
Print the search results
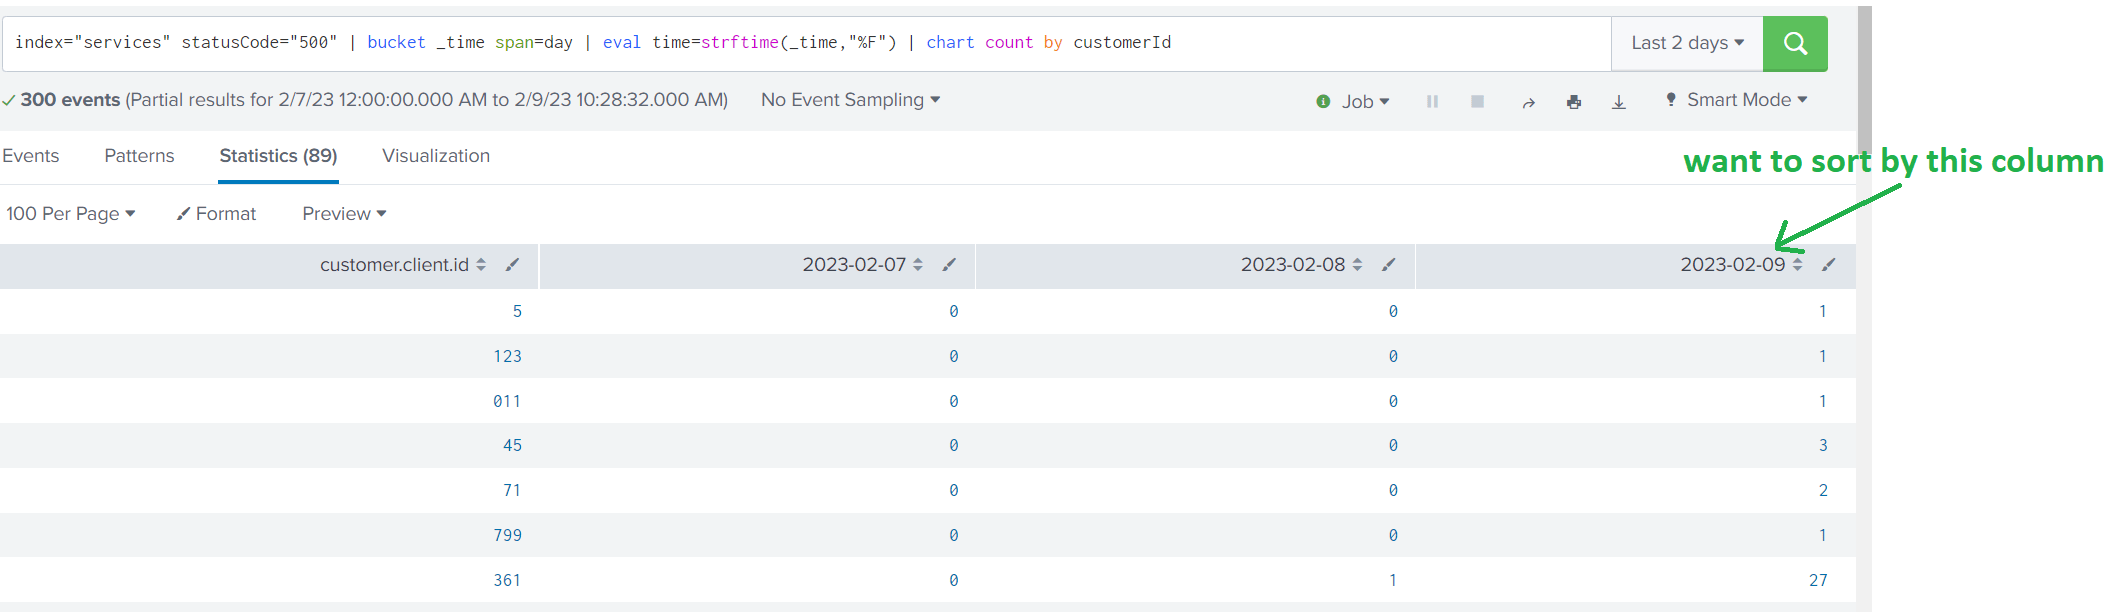click(1574, 102)
